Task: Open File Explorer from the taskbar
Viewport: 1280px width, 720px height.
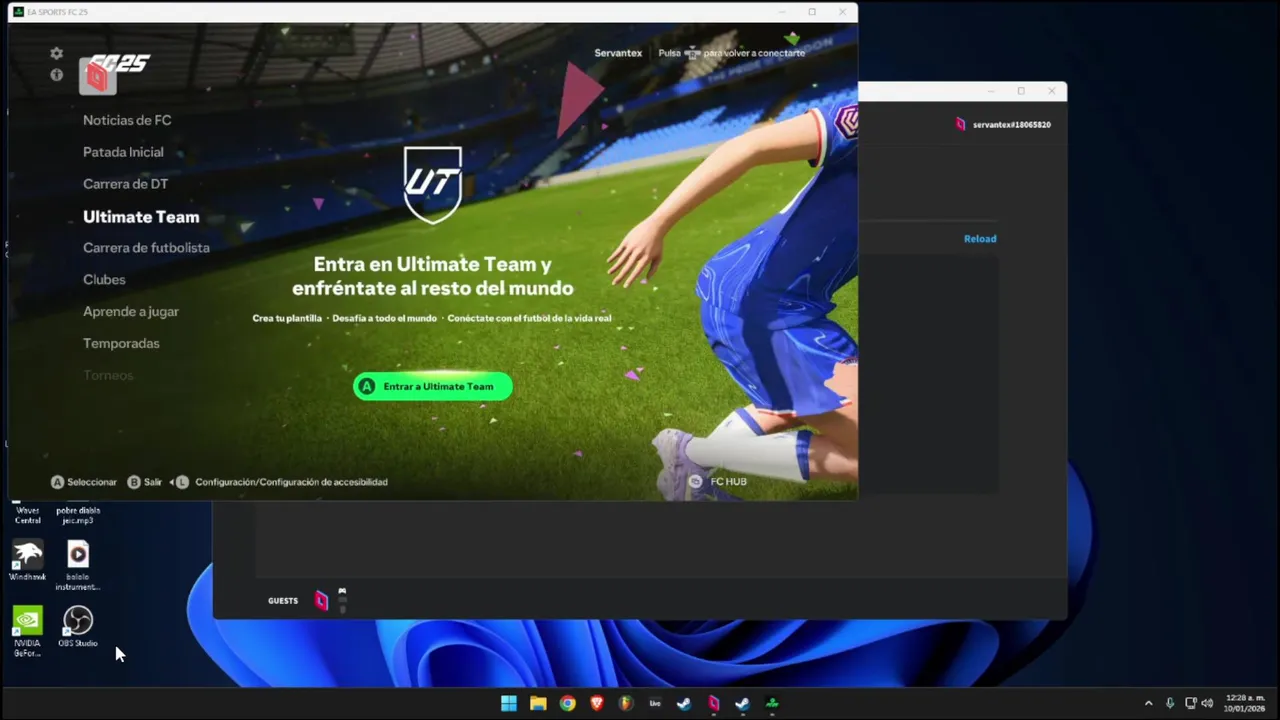Action: [538, 703]
